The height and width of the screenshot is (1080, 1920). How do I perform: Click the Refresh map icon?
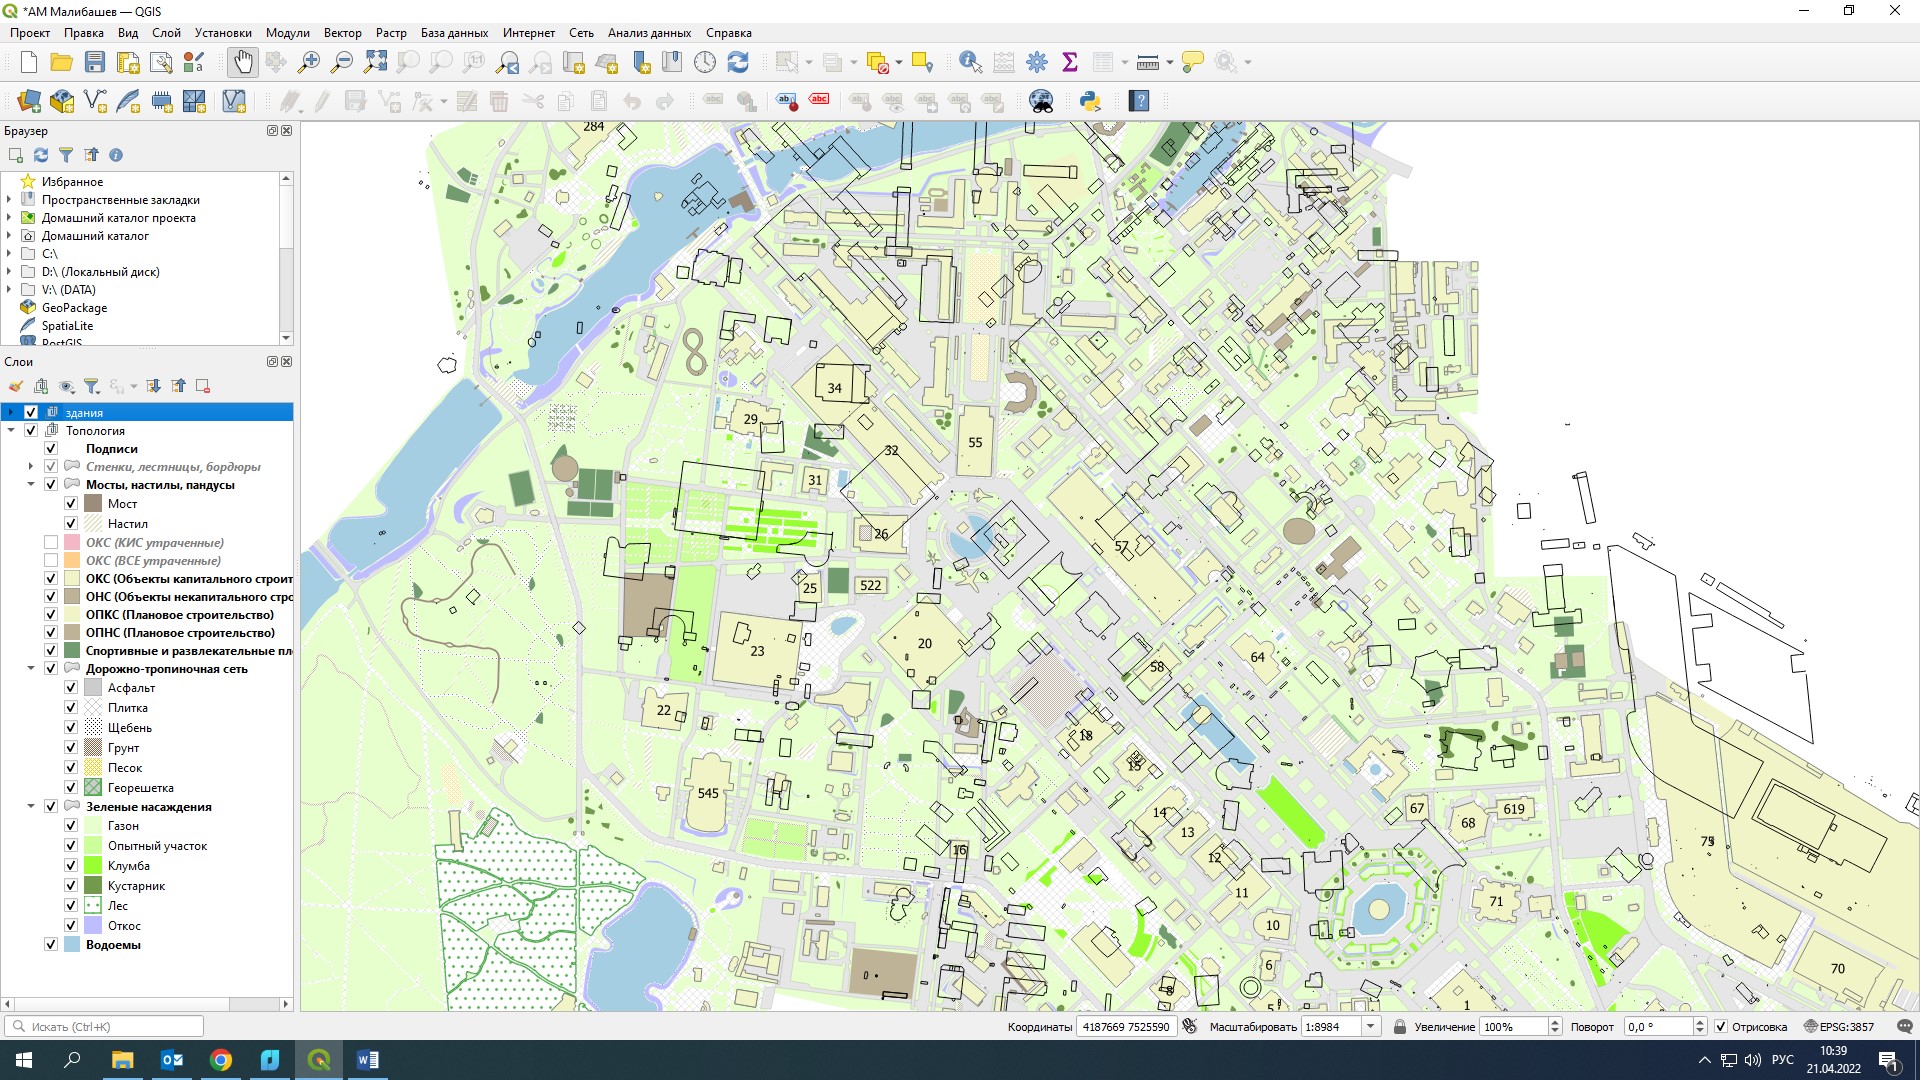738,62
